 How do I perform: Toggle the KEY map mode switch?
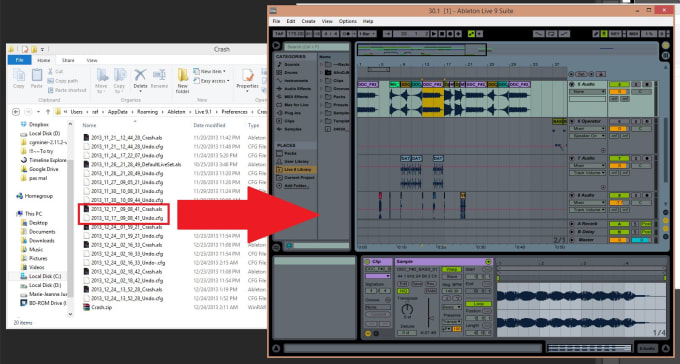(x=615, y=34)
